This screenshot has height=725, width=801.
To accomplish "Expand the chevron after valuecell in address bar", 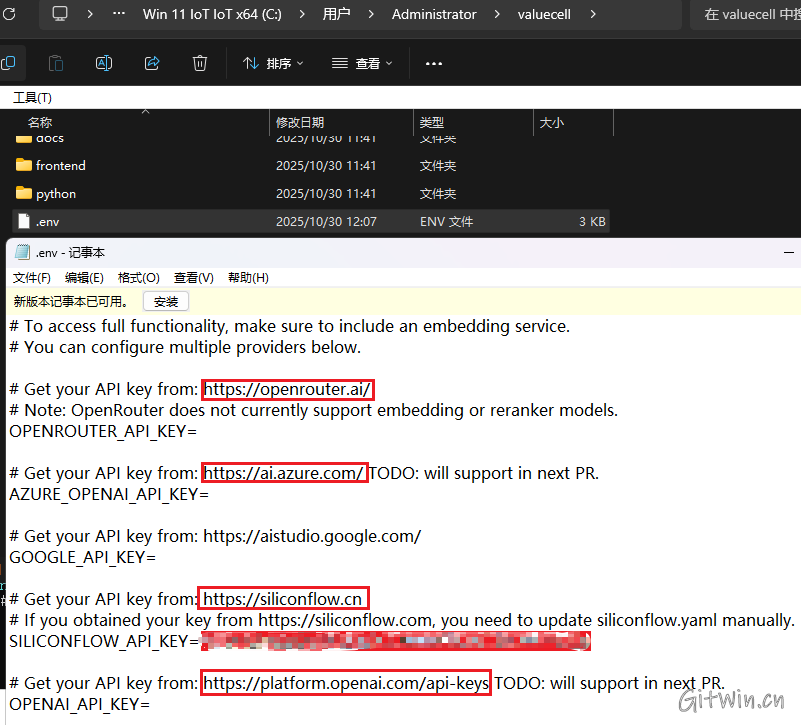I will pyautogui.click(x=593, y=14).
